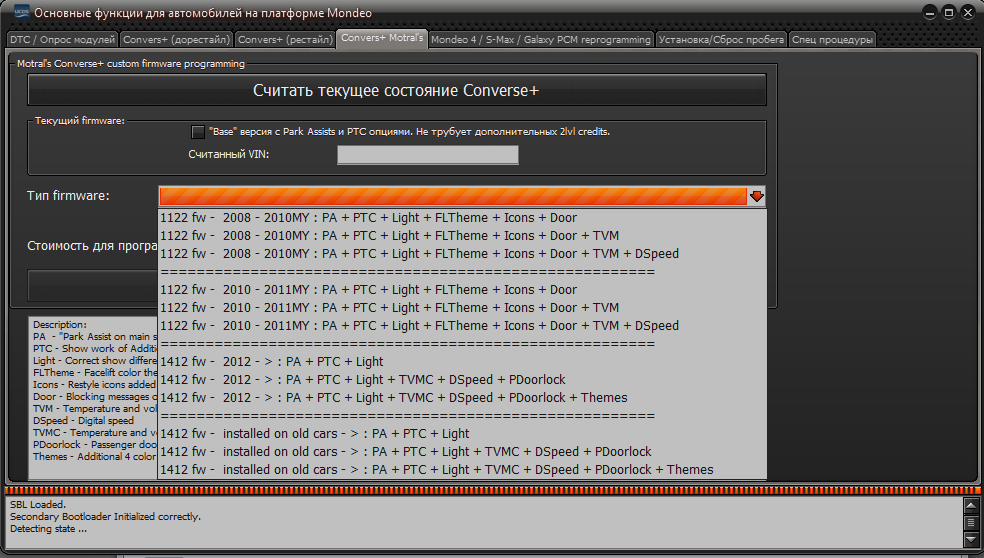
Task: Click the UCDS application icon in title bar
Action: pyautogui.click(x=21, y=13)
